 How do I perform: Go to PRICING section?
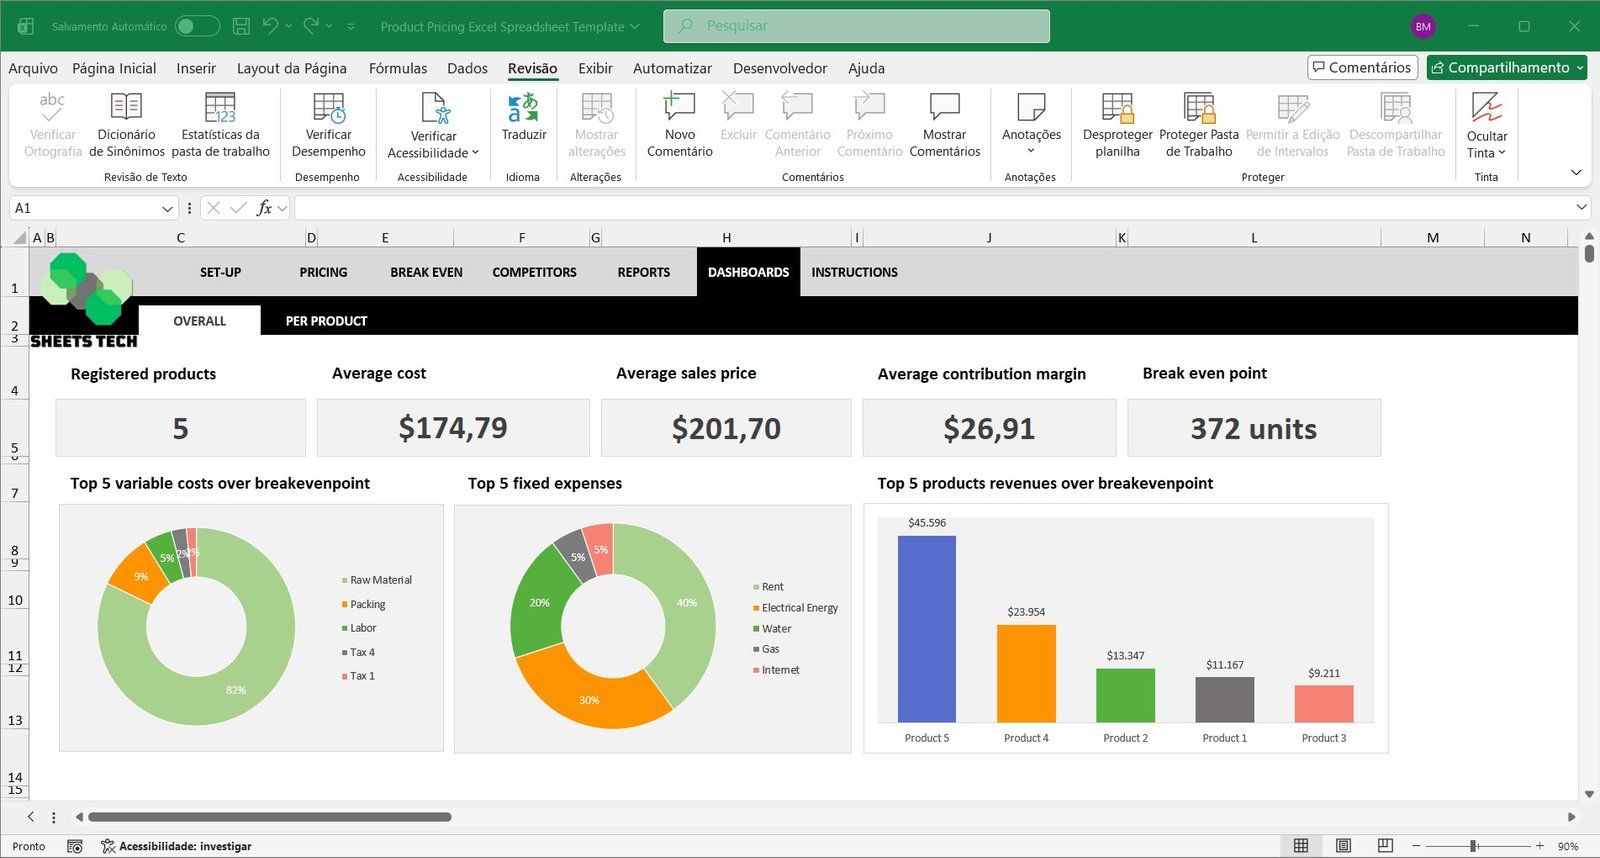pos(323,272)
